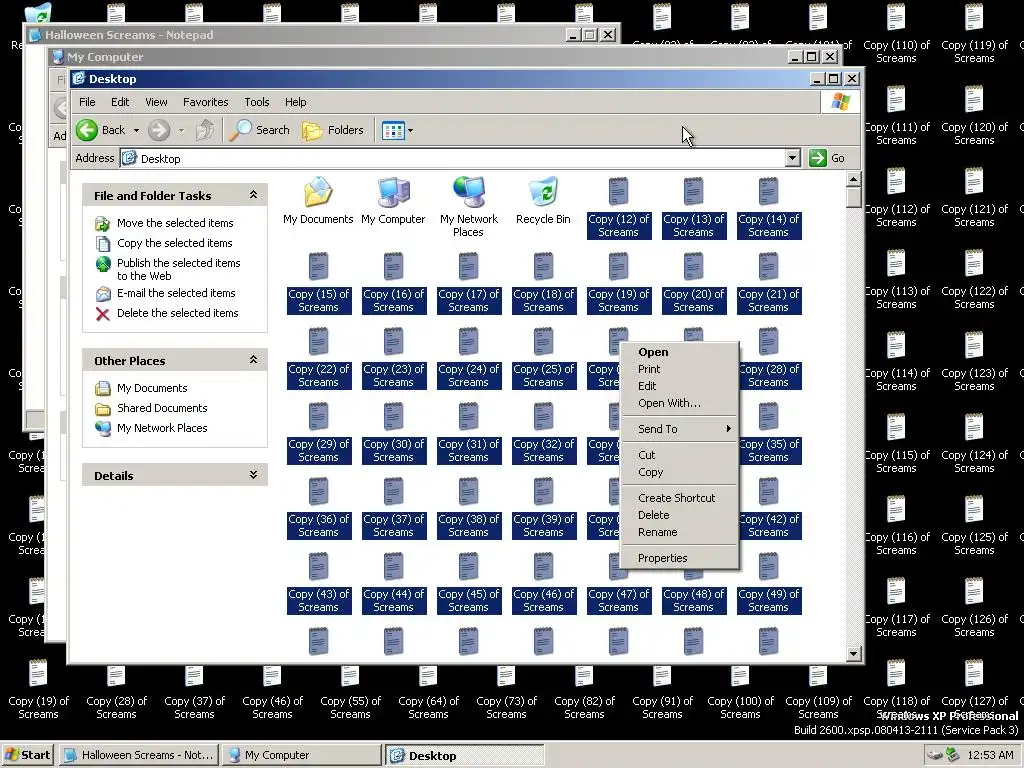Click Move the selected items
This screenshot has height=768, width=1024.
click(x=175, y=223)
